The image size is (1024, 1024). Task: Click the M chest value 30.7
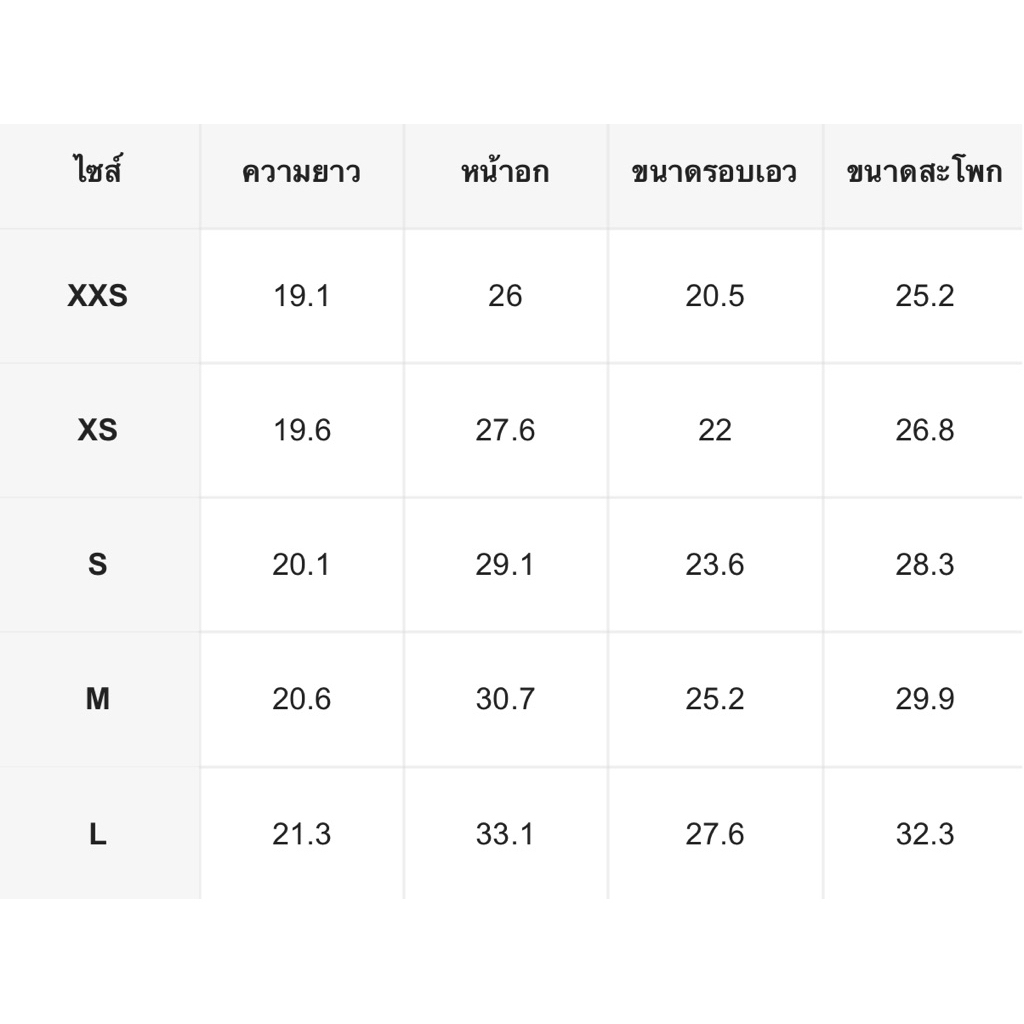coord(505,699)
